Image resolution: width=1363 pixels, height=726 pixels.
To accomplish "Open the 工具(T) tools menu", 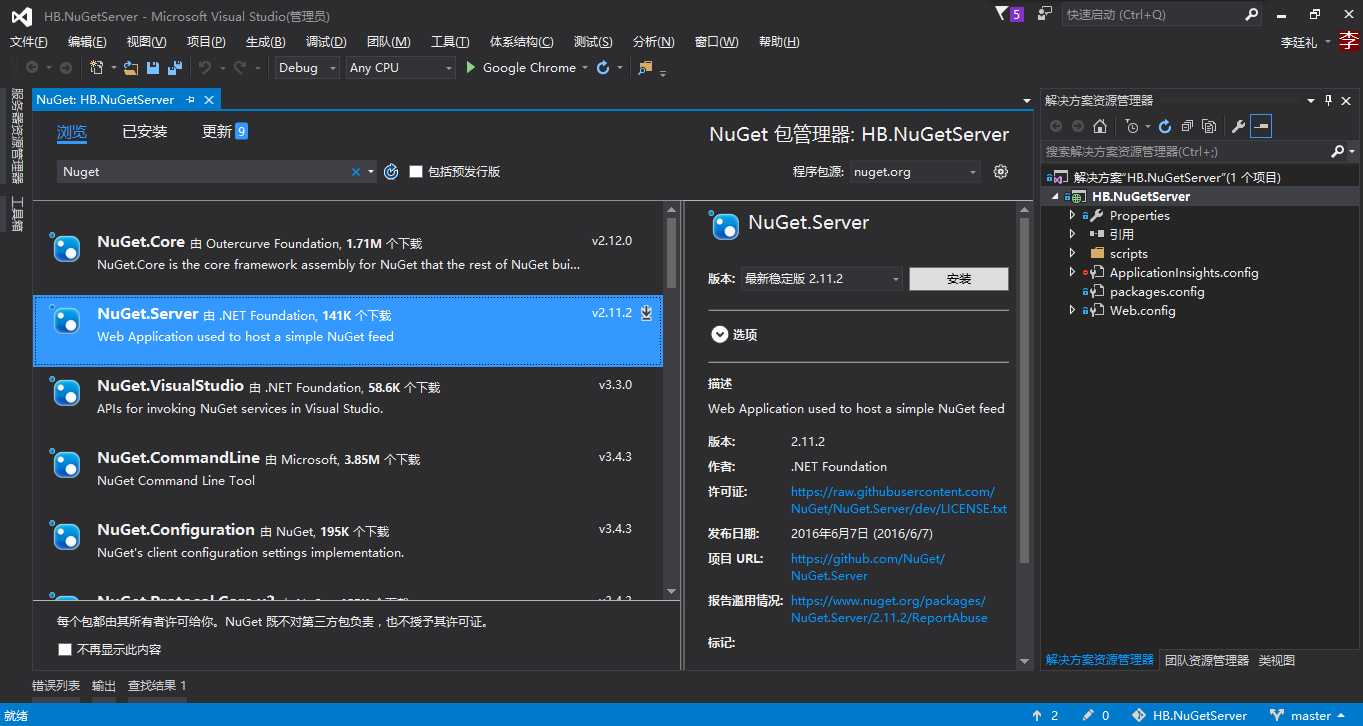I will pyautogui.click(x=450, y=42).
